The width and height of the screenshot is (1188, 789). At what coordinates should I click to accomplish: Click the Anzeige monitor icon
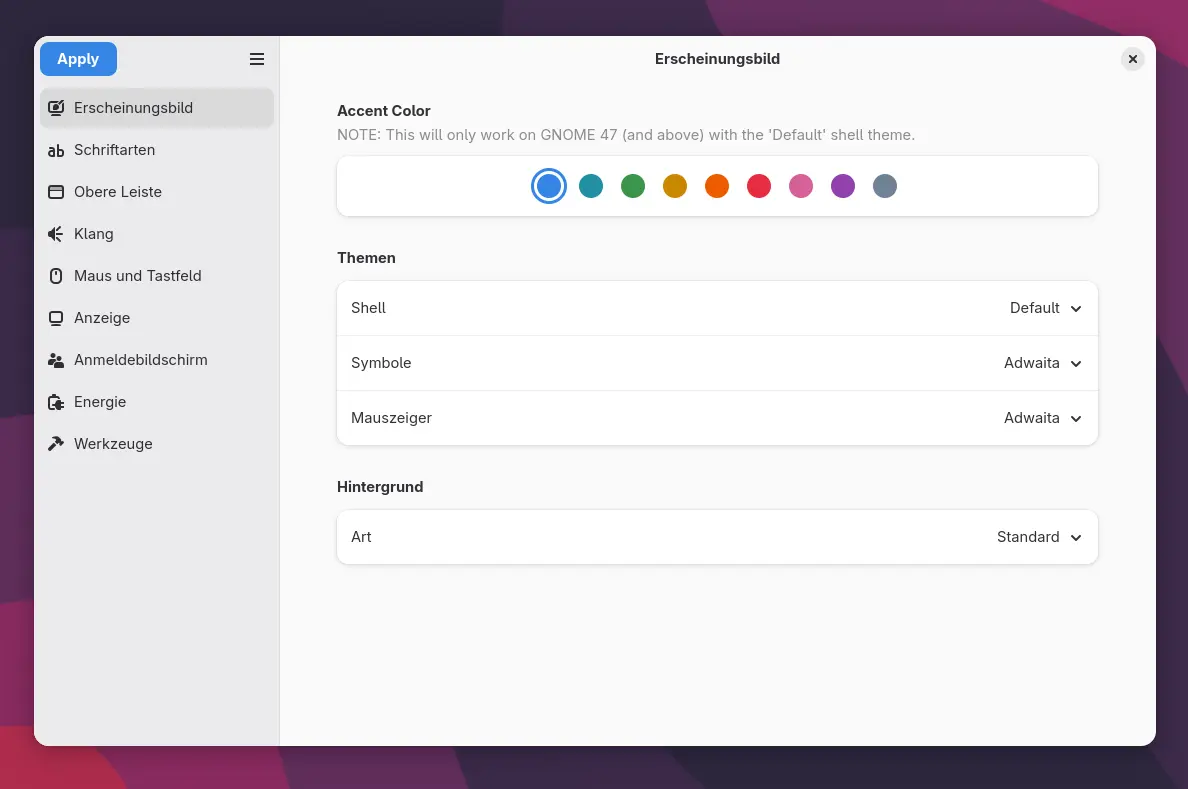point(56,318)
